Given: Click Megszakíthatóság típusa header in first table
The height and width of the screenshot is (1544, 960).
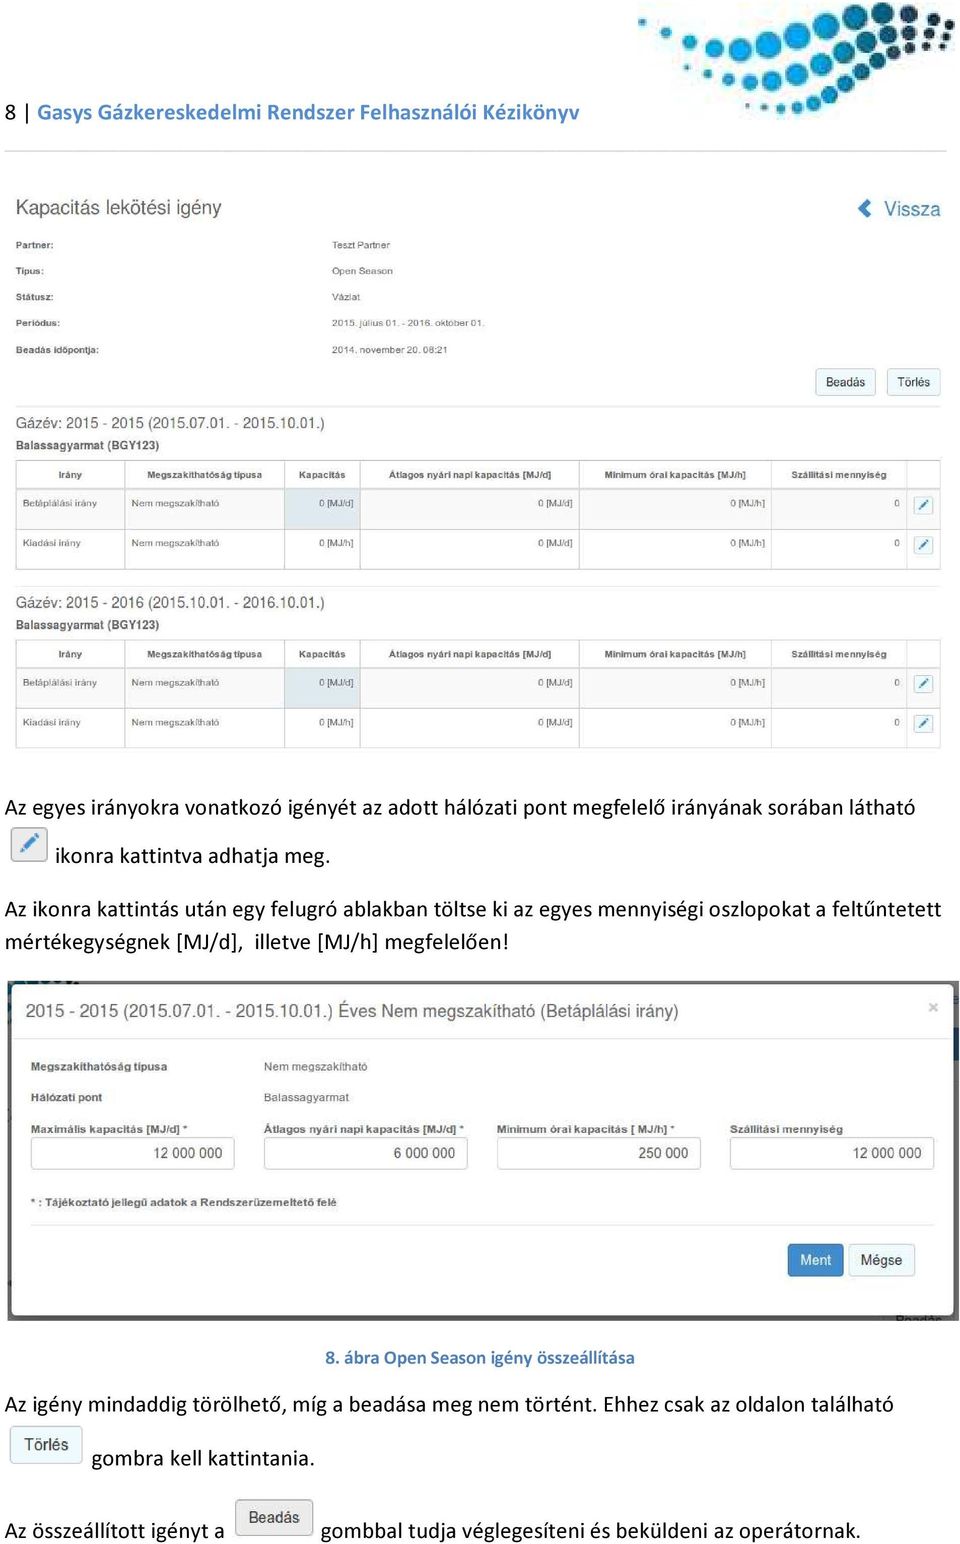Looking at the screenshot, I should coord(204,475).
